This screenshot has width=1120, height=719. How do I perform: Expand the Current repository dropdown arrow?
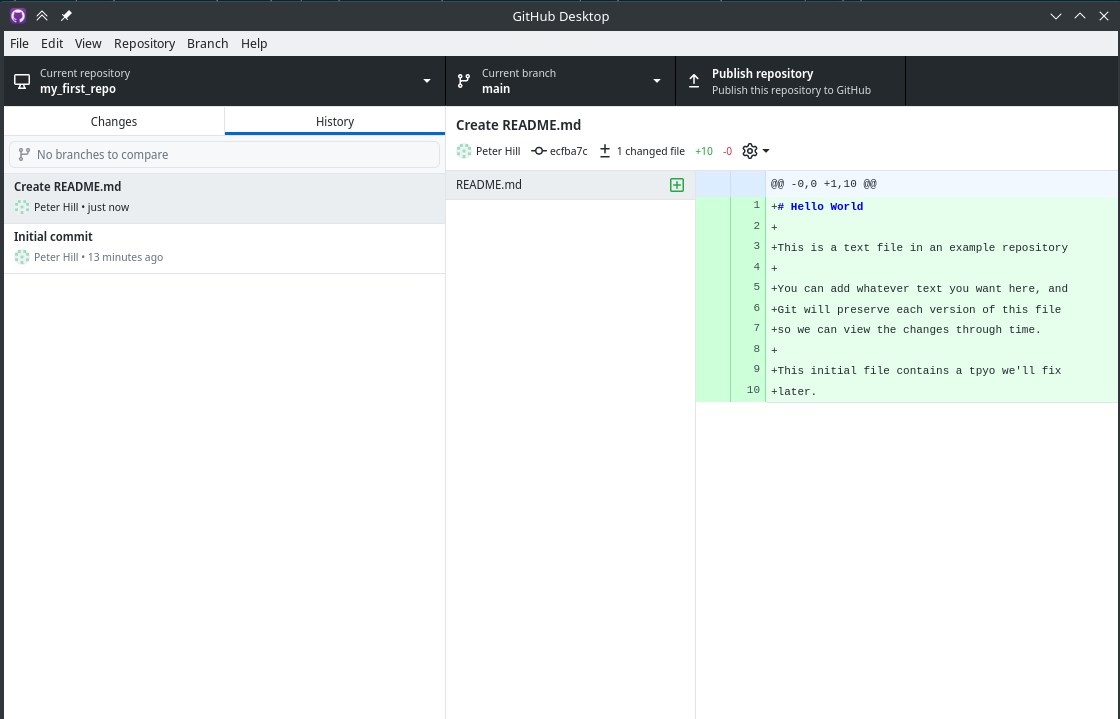426,81
